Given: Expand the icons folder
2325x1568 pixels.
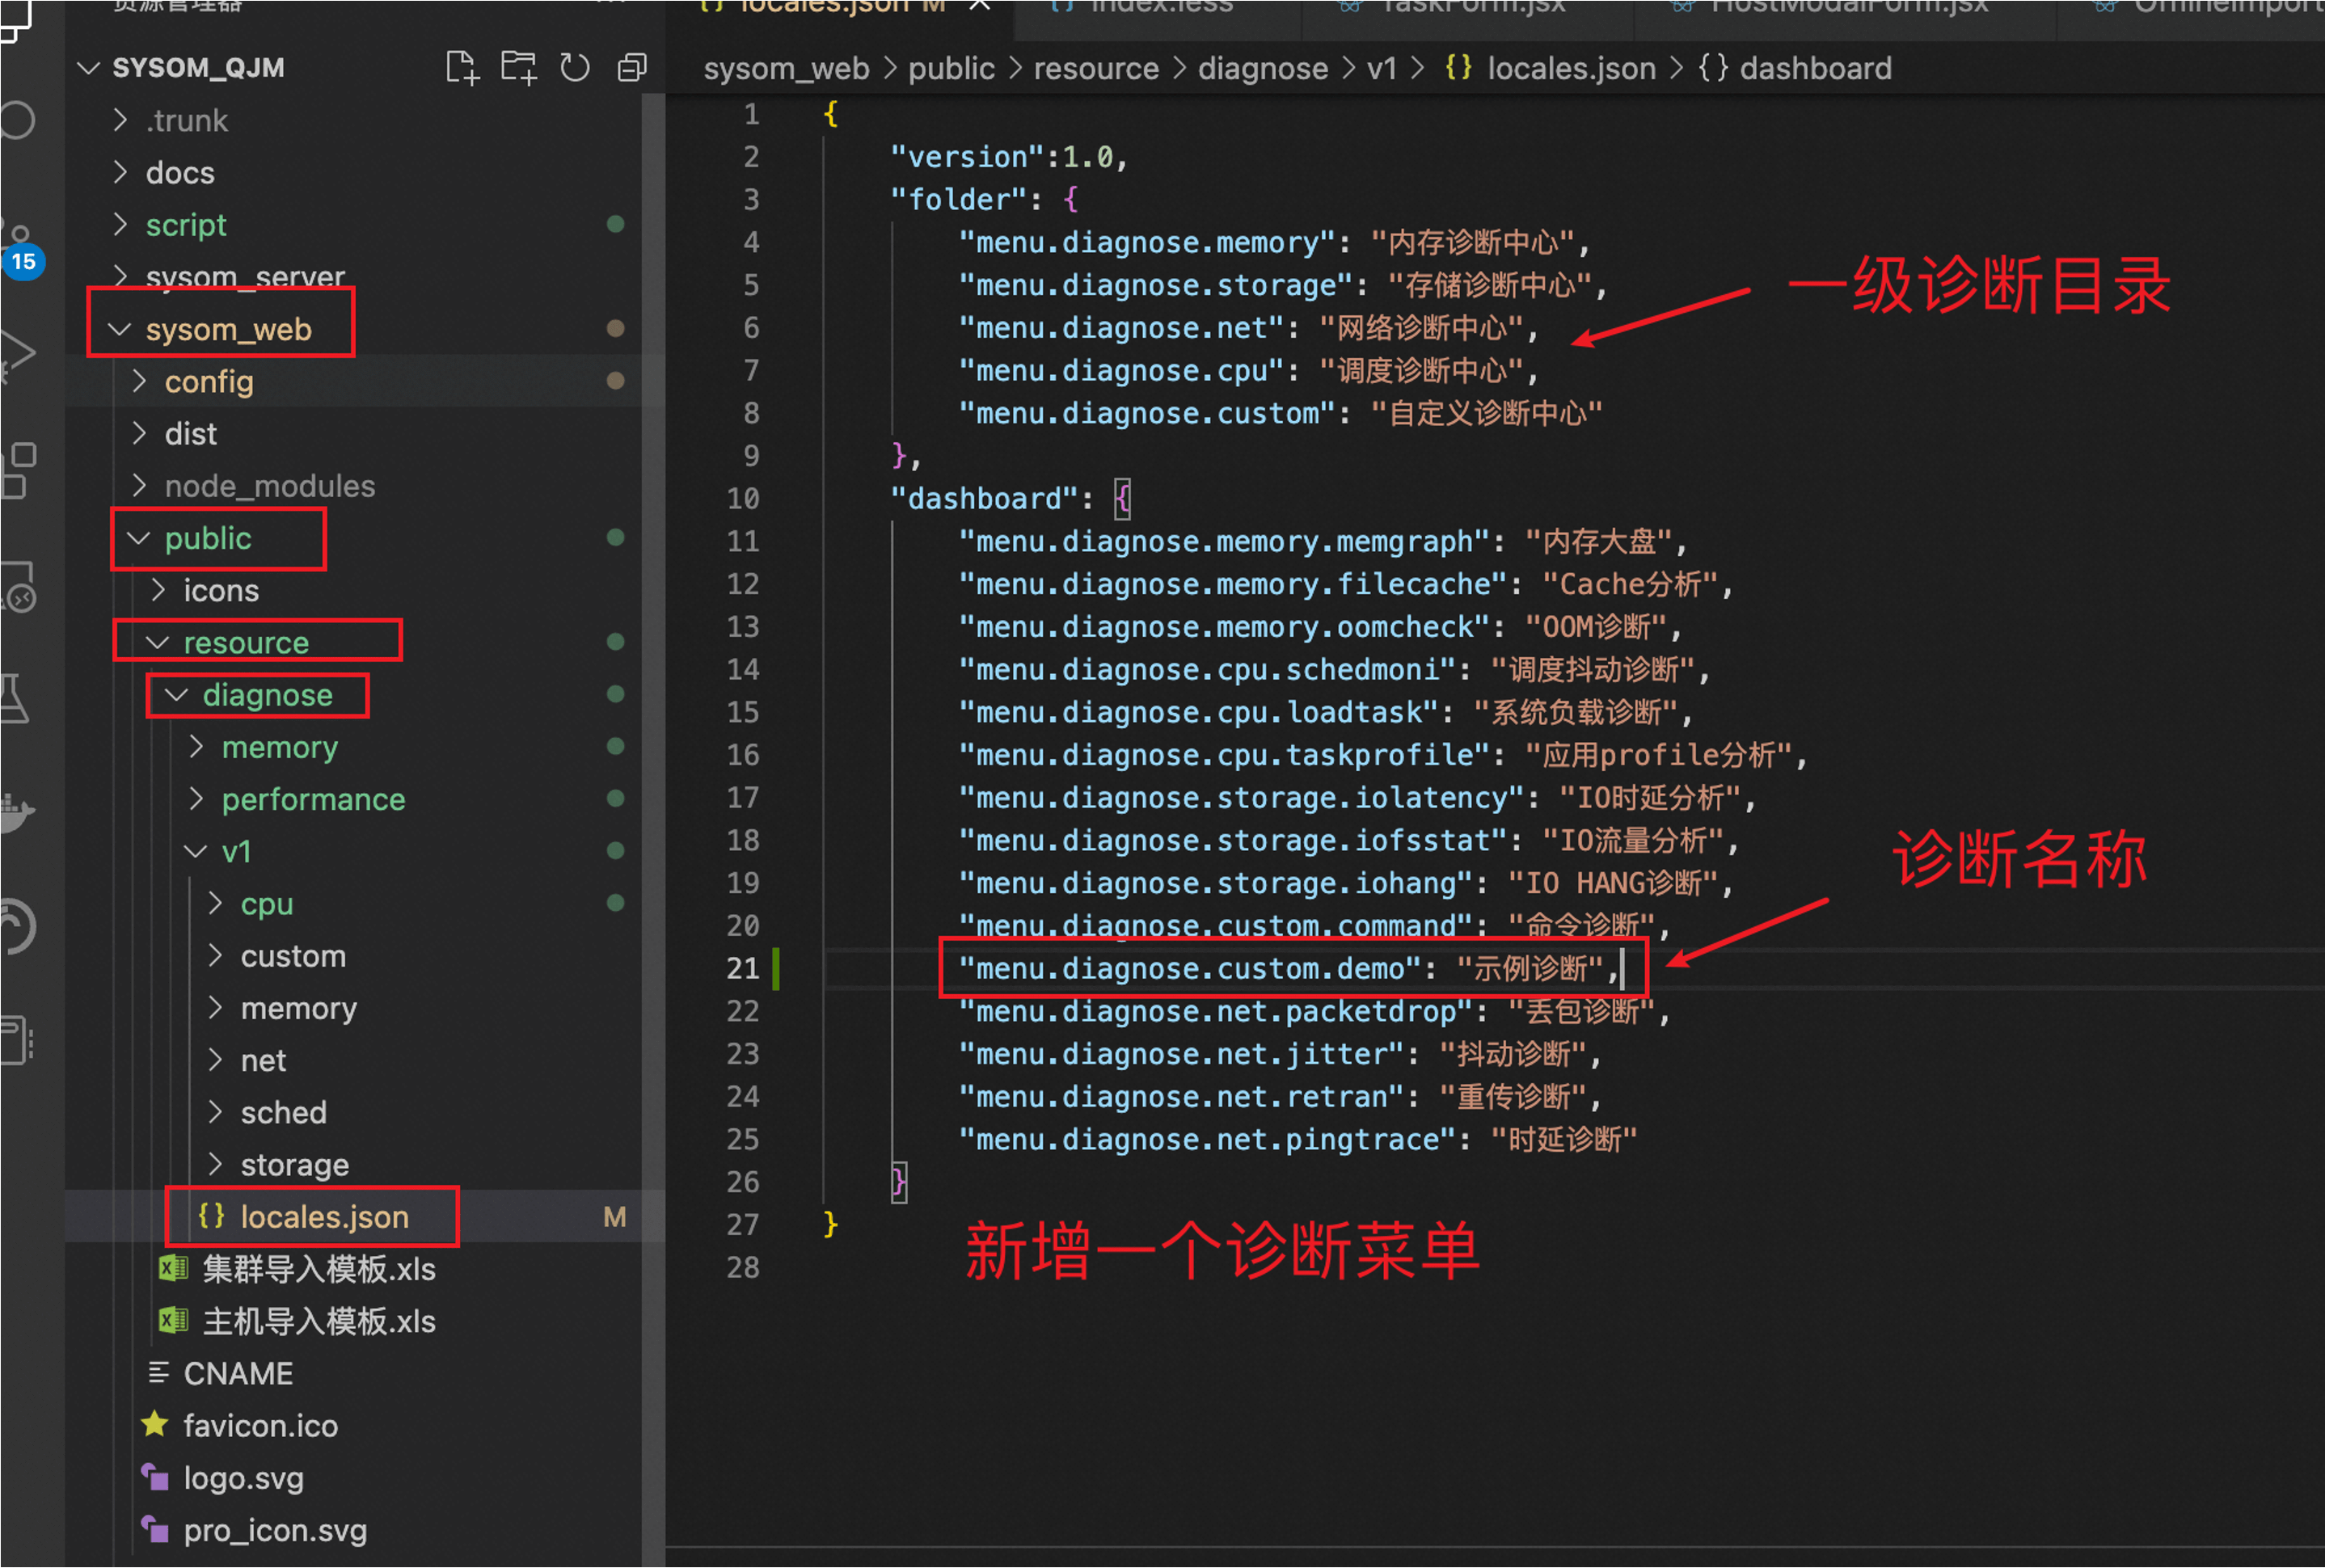Looking at the screenshot, I should pos(159,590).
